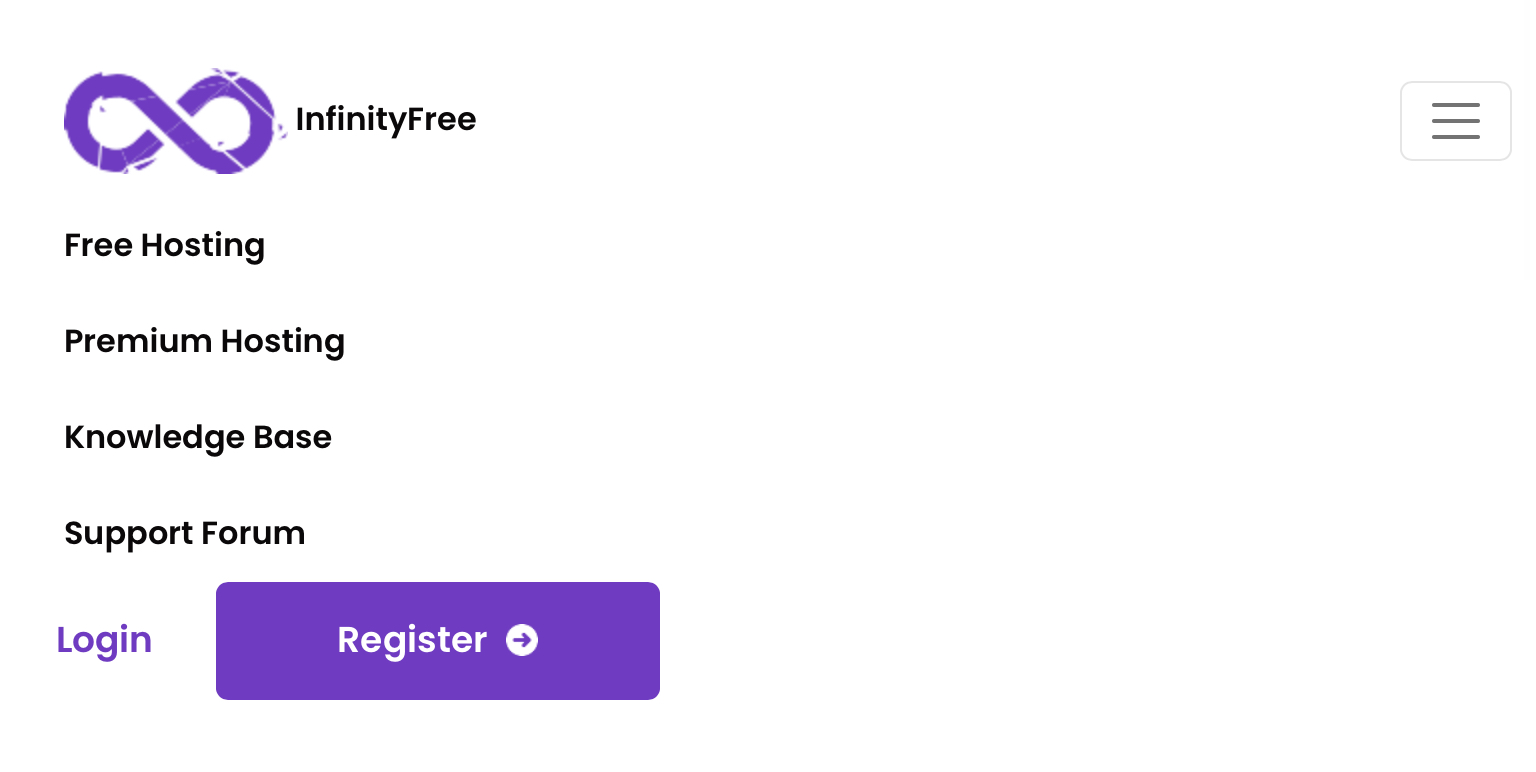Open the Free Hosting menu item

click(164, 245)
